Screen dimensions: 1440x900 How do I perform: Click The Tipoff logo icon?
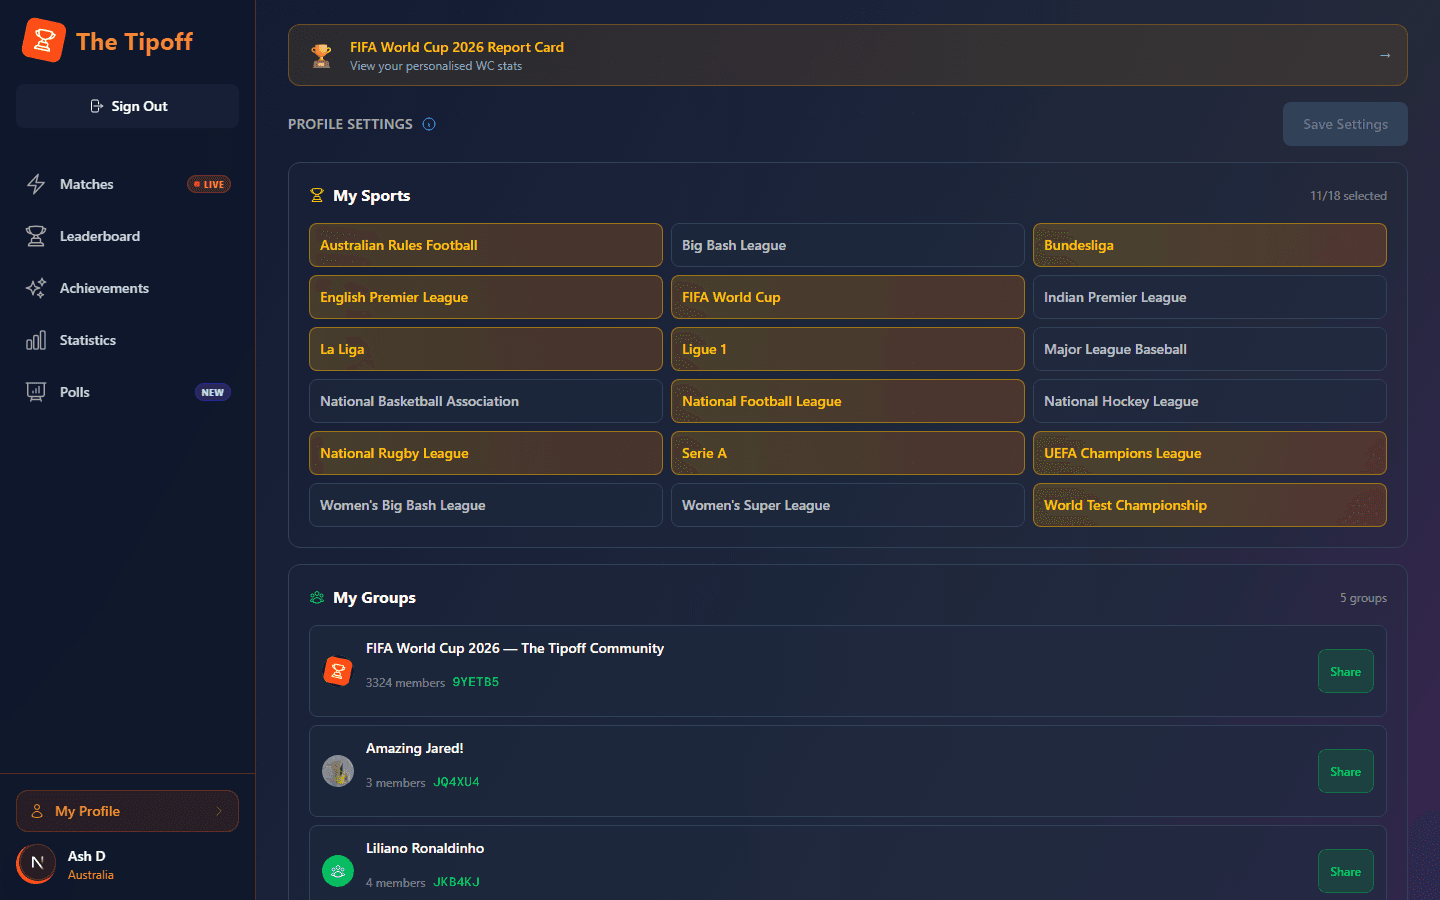click(x=44, y=41)
